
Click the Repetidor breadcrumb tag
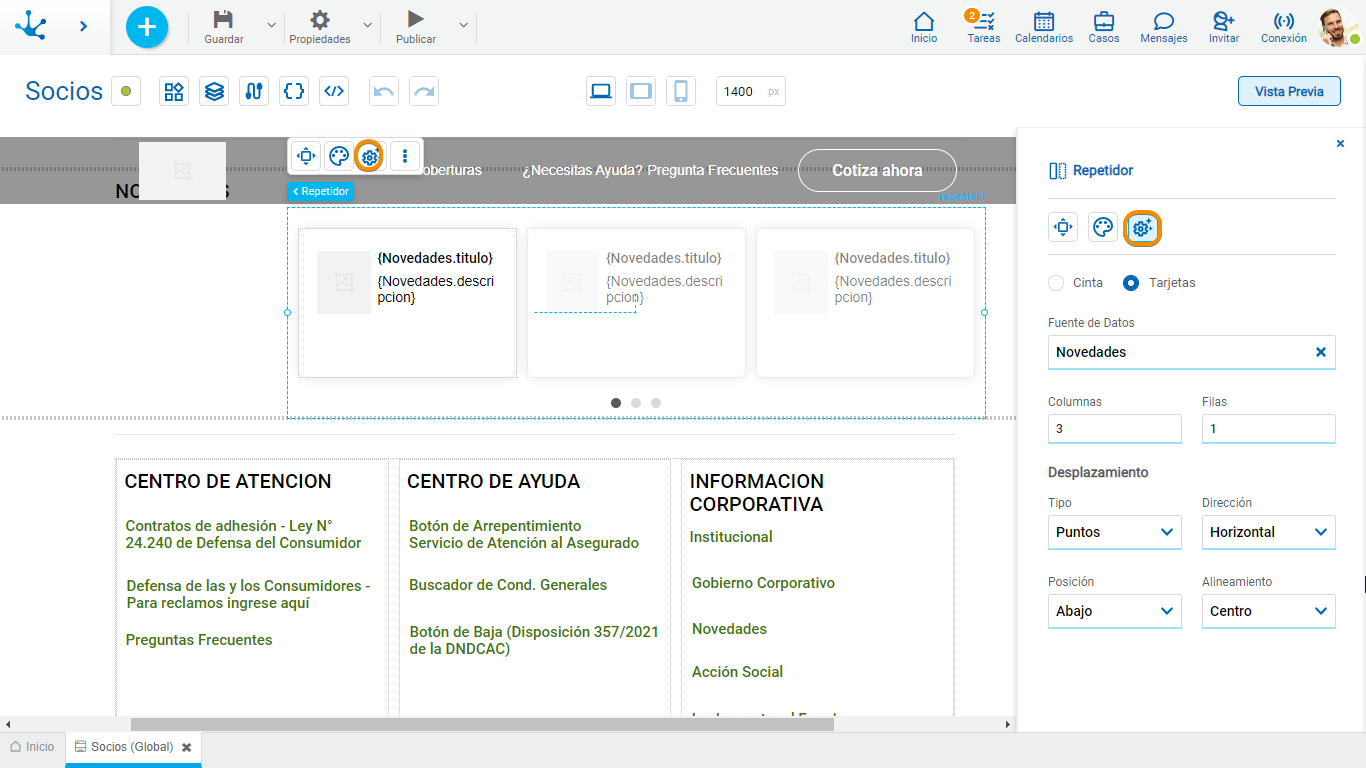pos(321,191)
